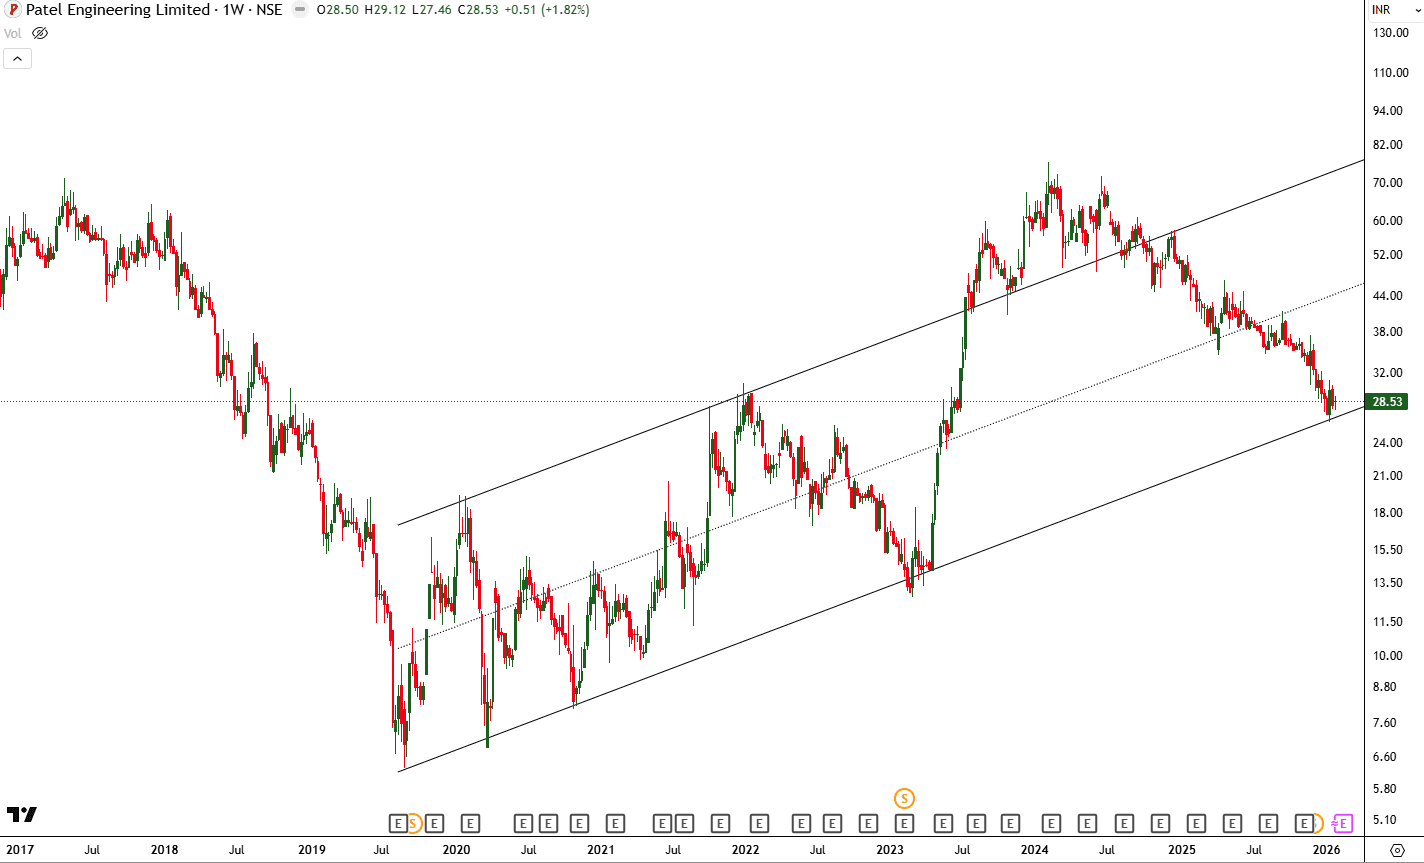This screenshot has height=863, width=1424.
Task: Click the low value L27.46
Action: [433, 10]
